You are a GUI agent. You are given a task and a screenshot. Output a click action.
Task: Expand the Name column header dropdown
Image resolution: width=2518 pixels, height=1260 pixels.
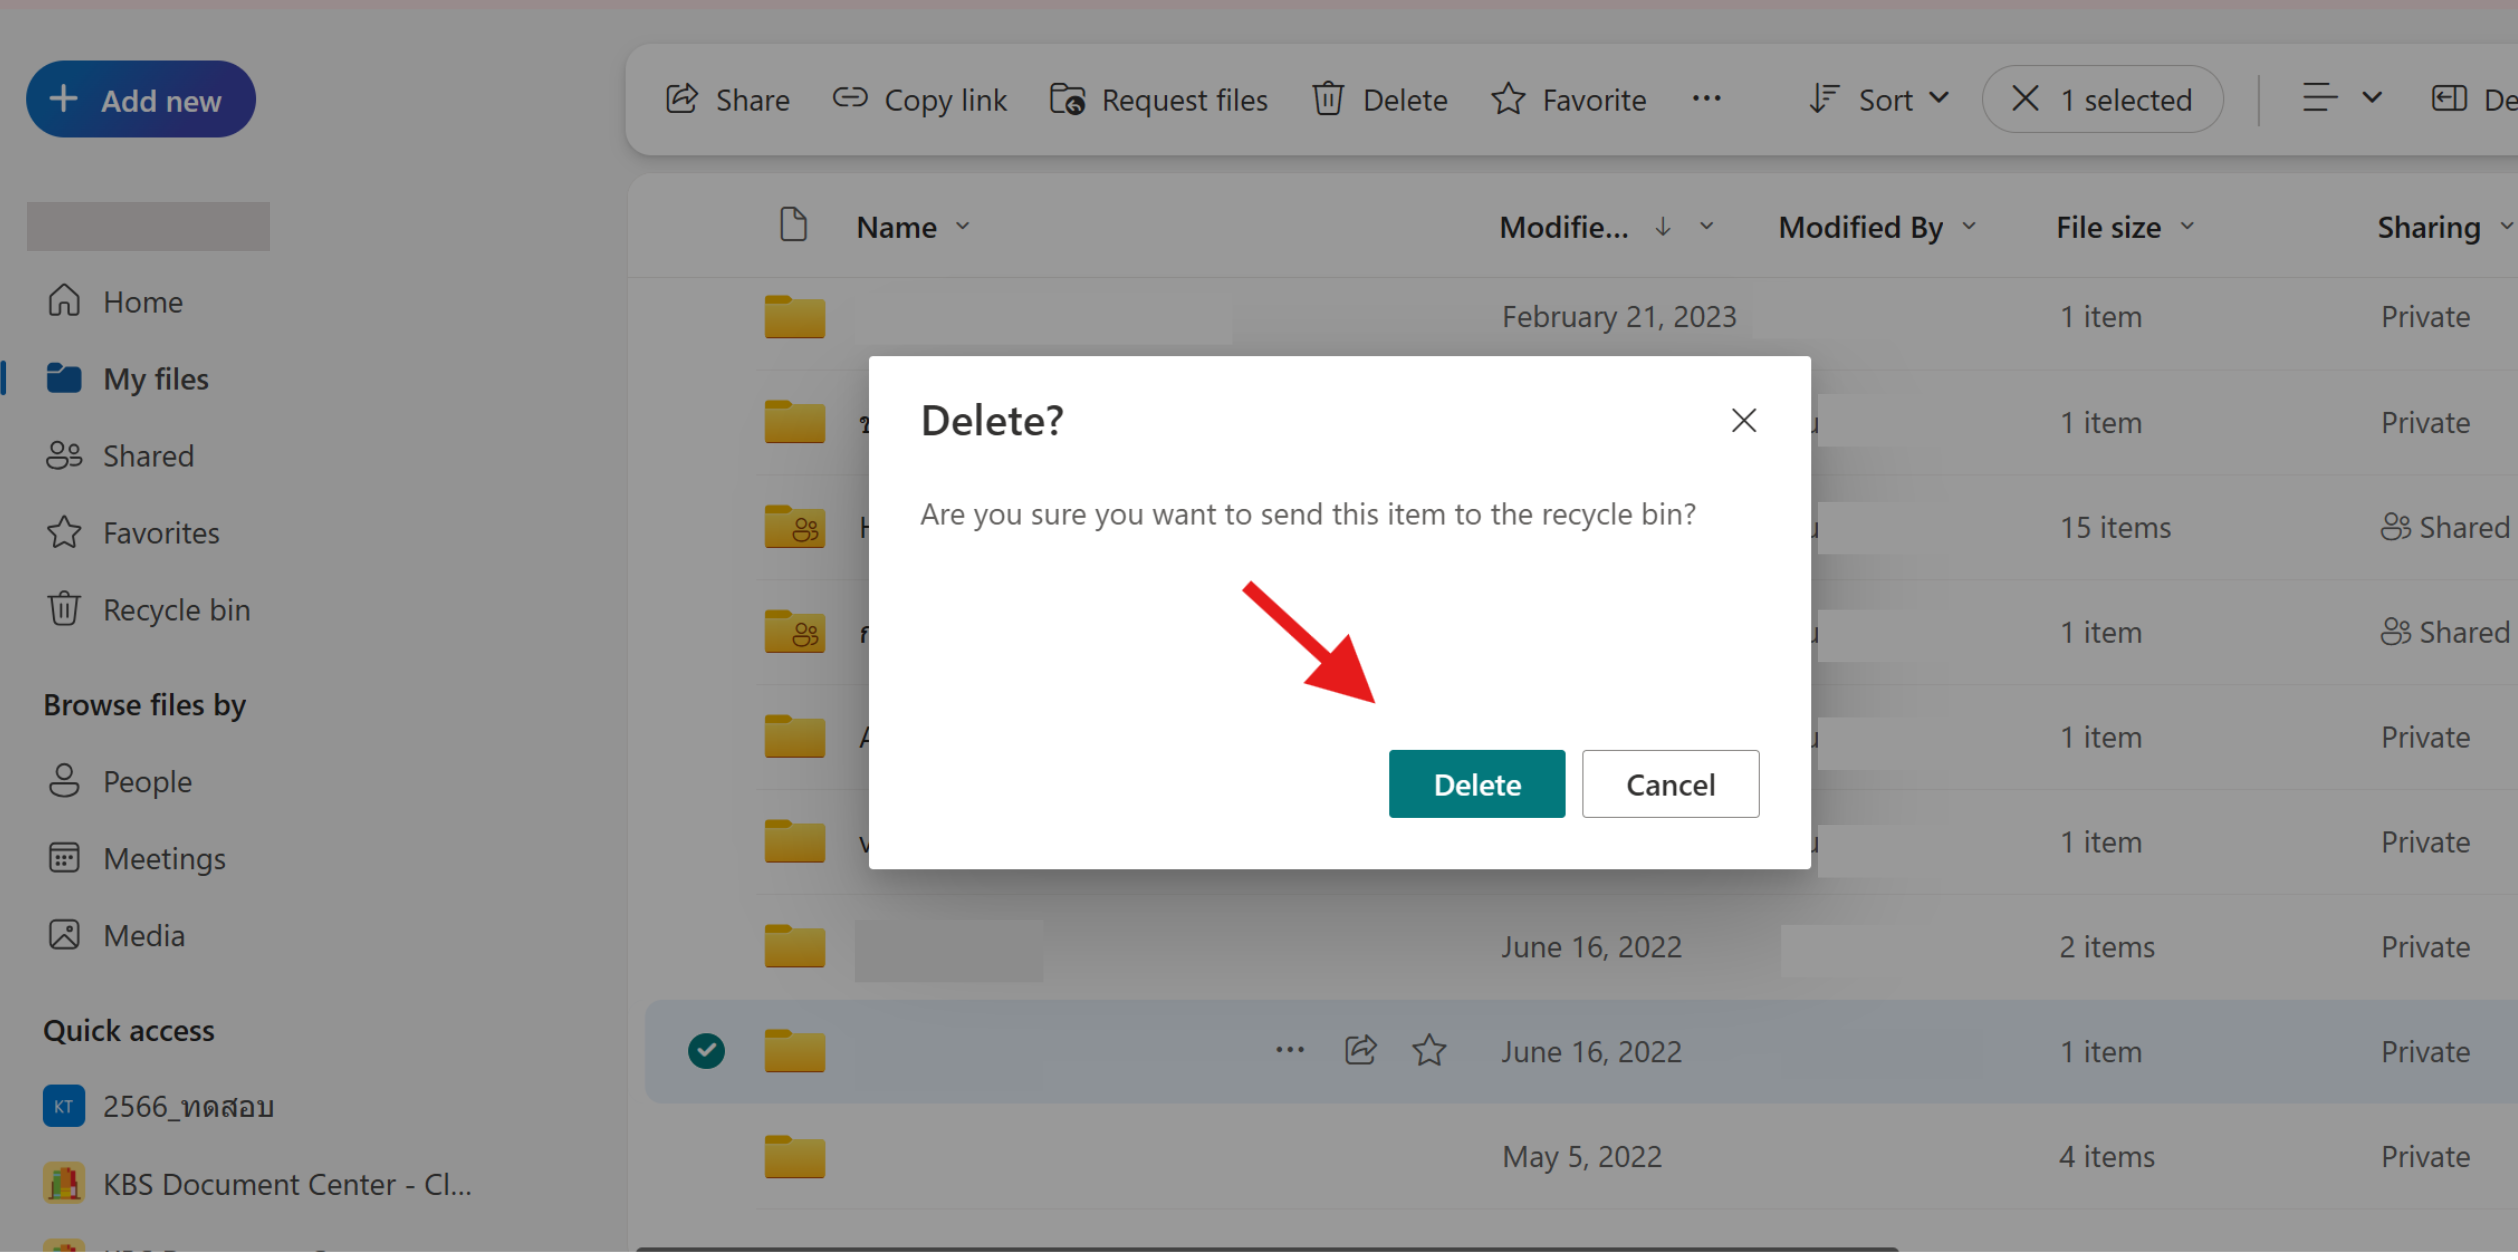point(962,227)
